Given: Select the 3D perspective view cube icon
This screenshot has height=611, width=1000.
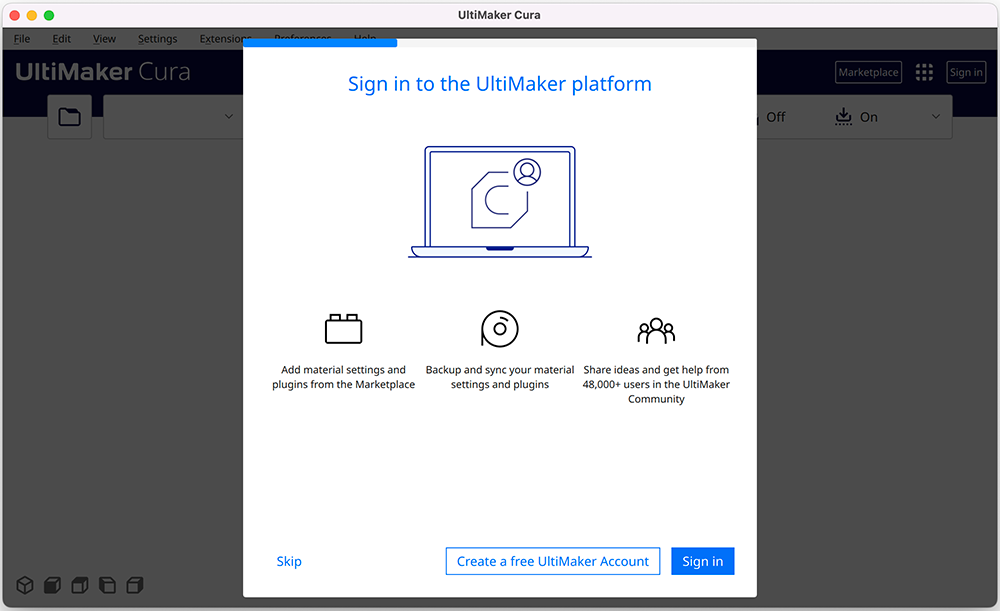Looking at the screenshot, I should pos(25,585).
